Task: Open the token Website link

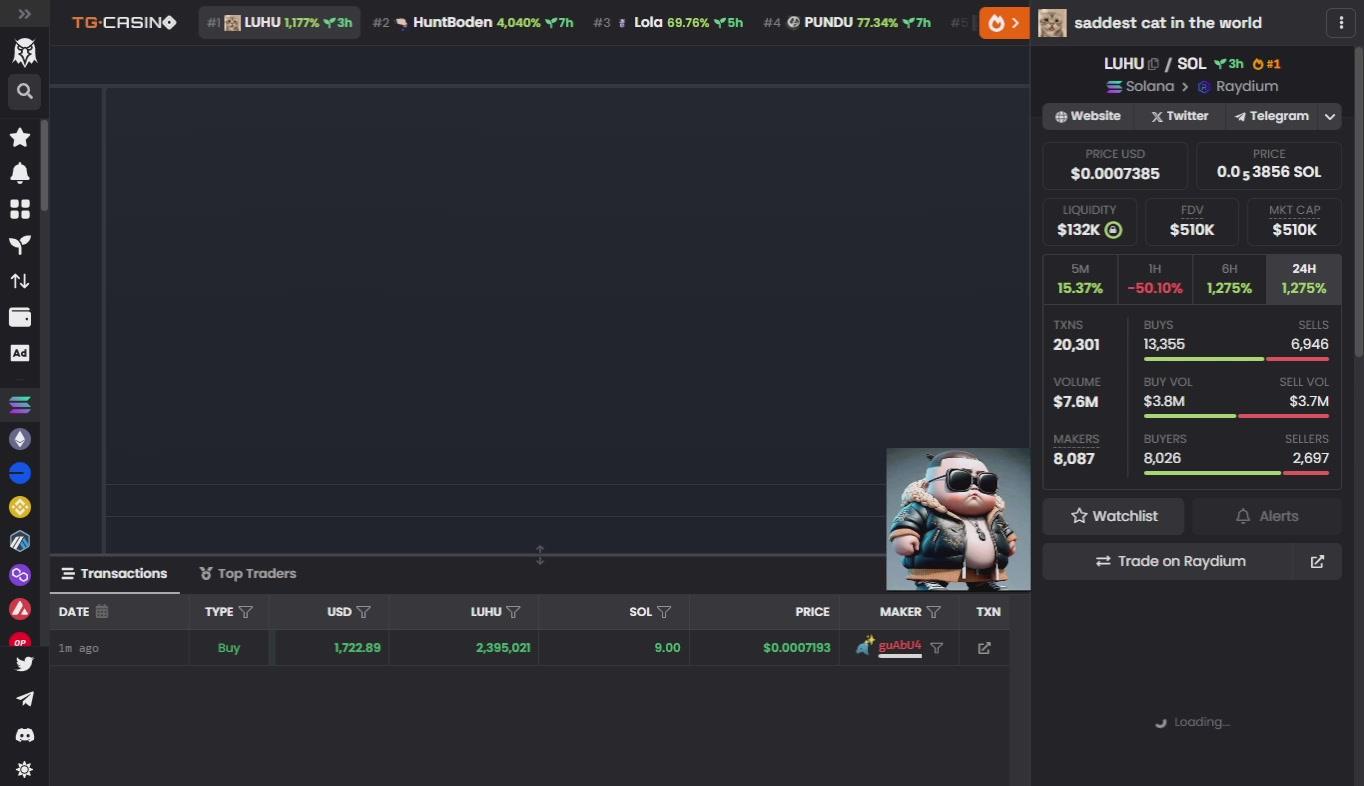Action: coord(1088,116)
